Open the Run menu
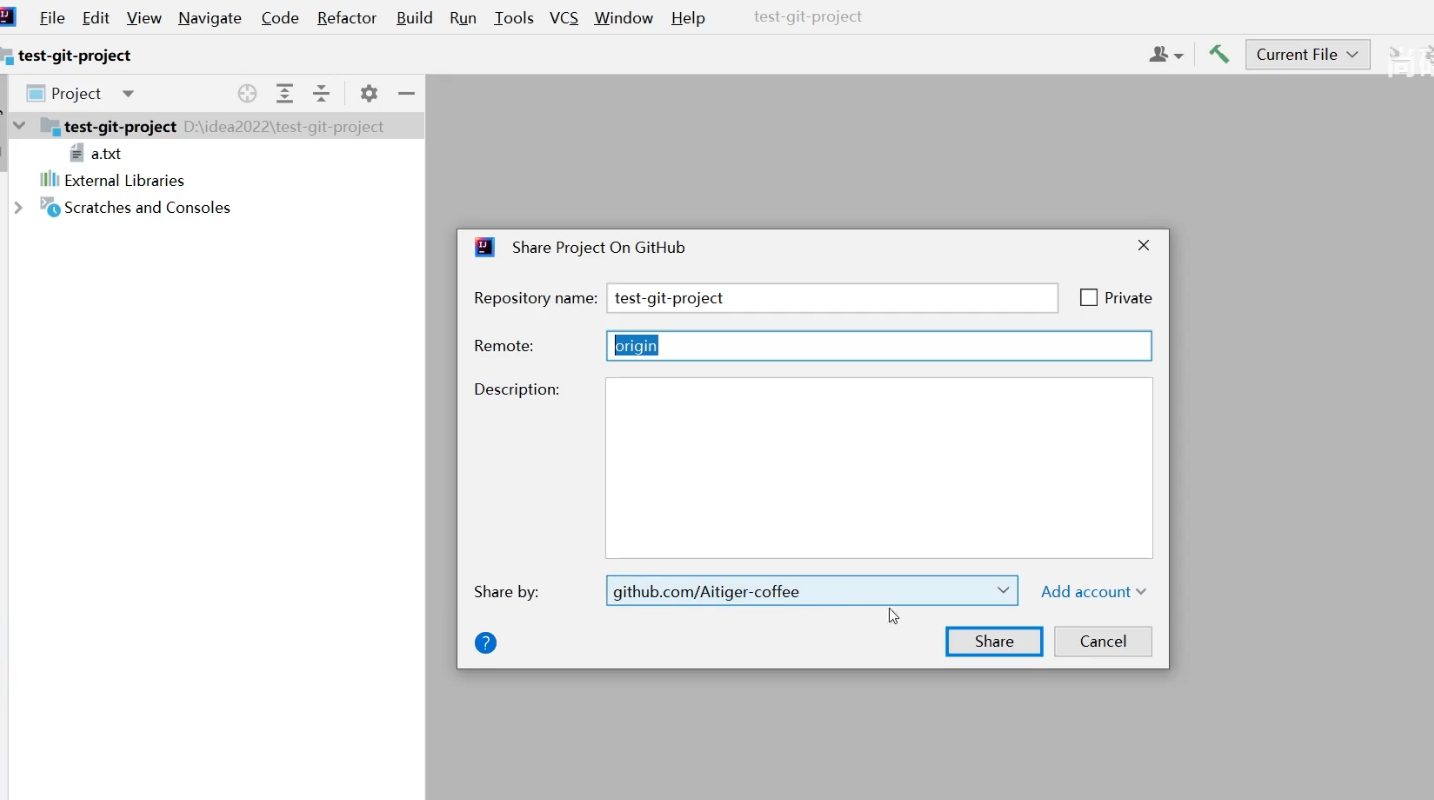This screenshot has height=800, width=1434. coord(463,18)
